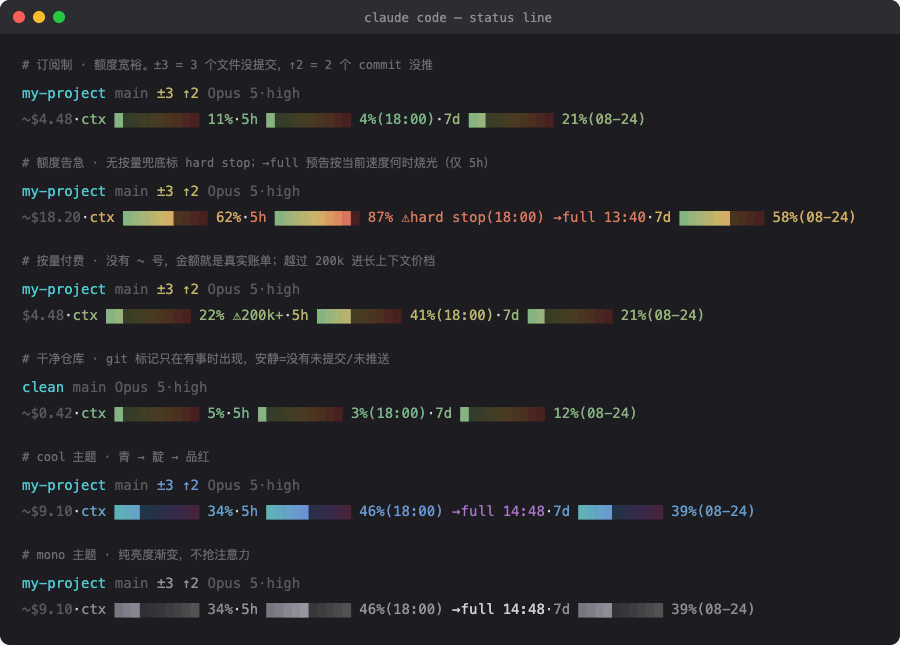Click the '⚠200k+' long-context warning
The image size is (900, 645).
pos(258,316)
